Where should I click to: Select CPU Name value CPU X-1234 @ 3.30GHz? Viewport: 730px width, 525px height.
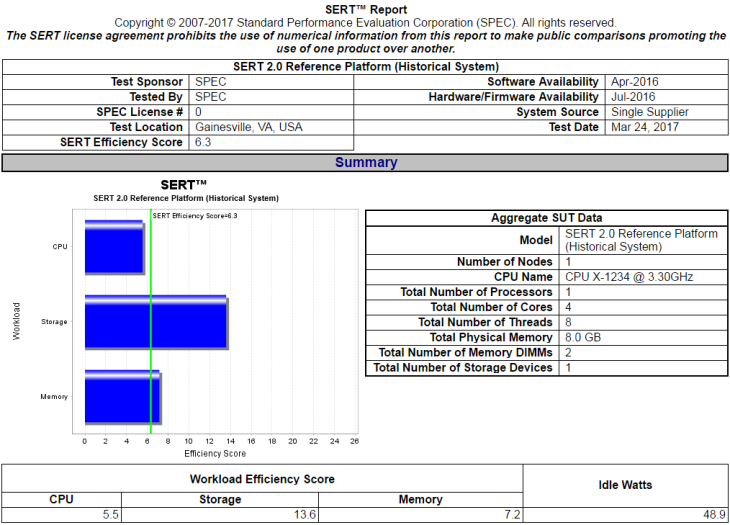(x=629, y=277)
